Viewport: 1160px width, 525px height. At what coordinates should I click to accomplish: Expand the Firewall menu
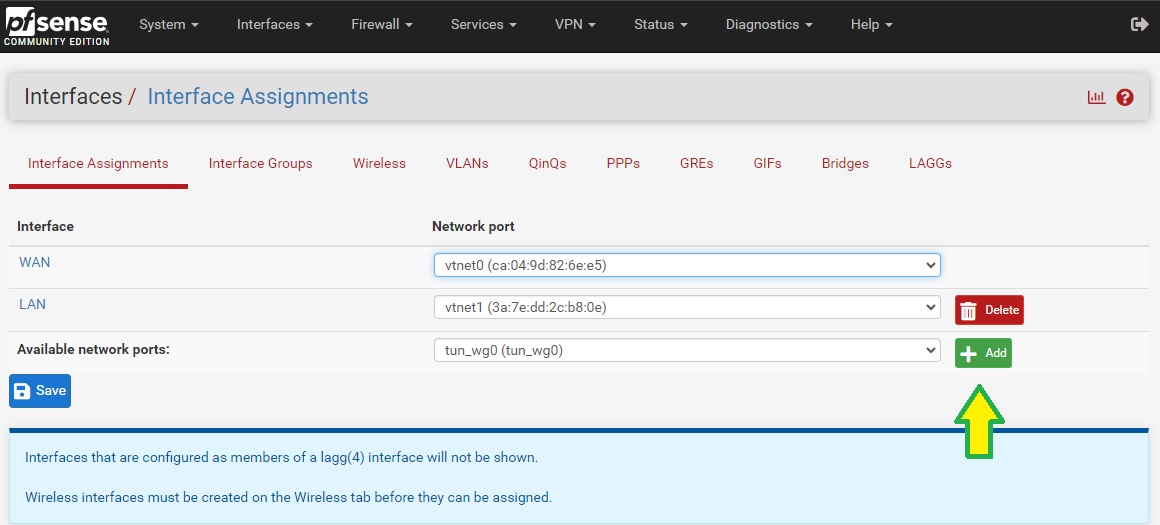[382, 24]
